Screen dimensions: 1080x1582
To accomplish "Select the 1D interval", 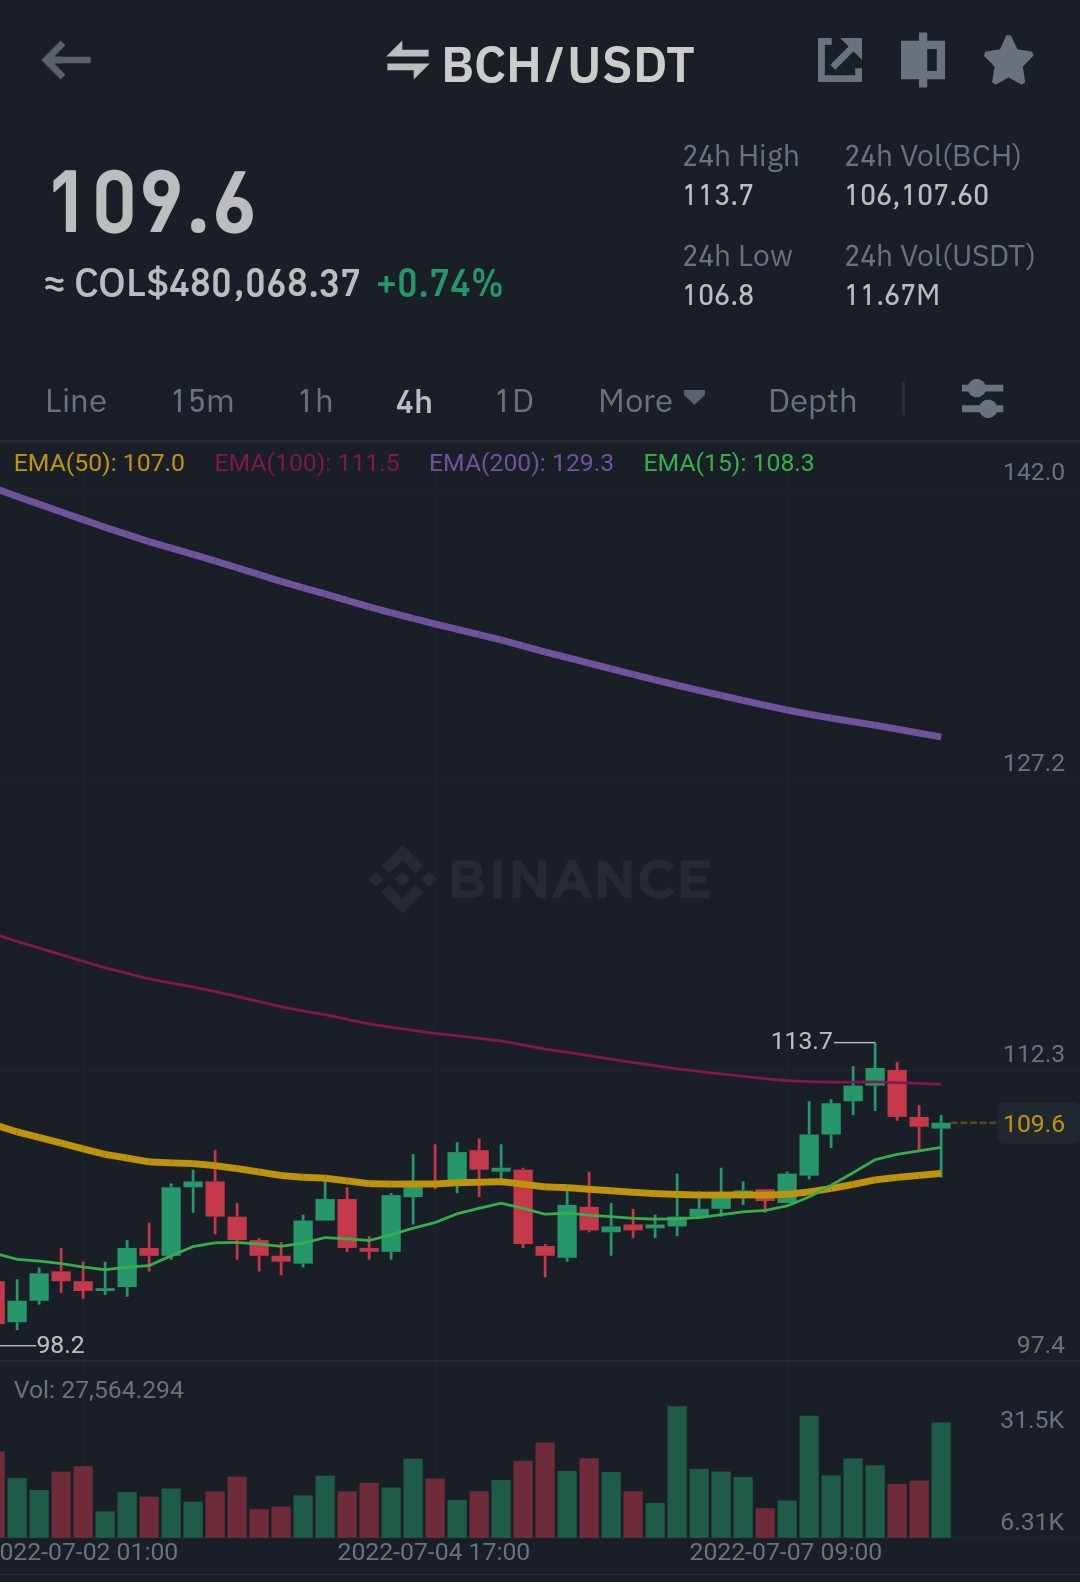I will click(514, 401).
